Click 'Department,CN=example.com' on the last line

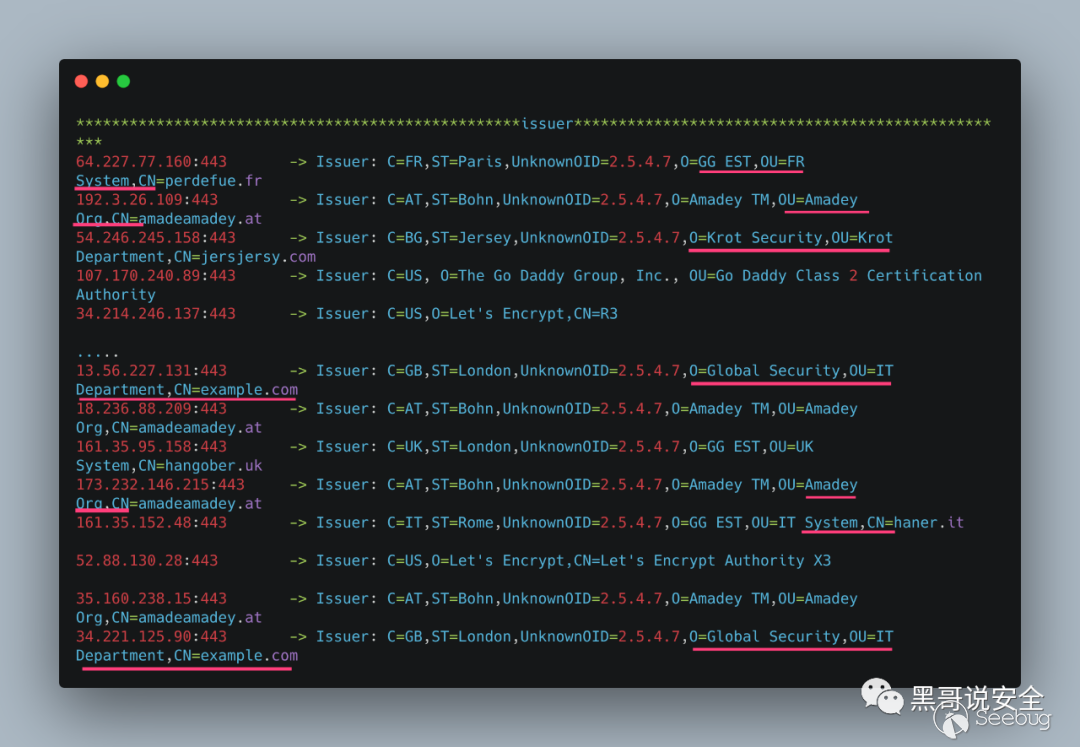click(187, 655)
